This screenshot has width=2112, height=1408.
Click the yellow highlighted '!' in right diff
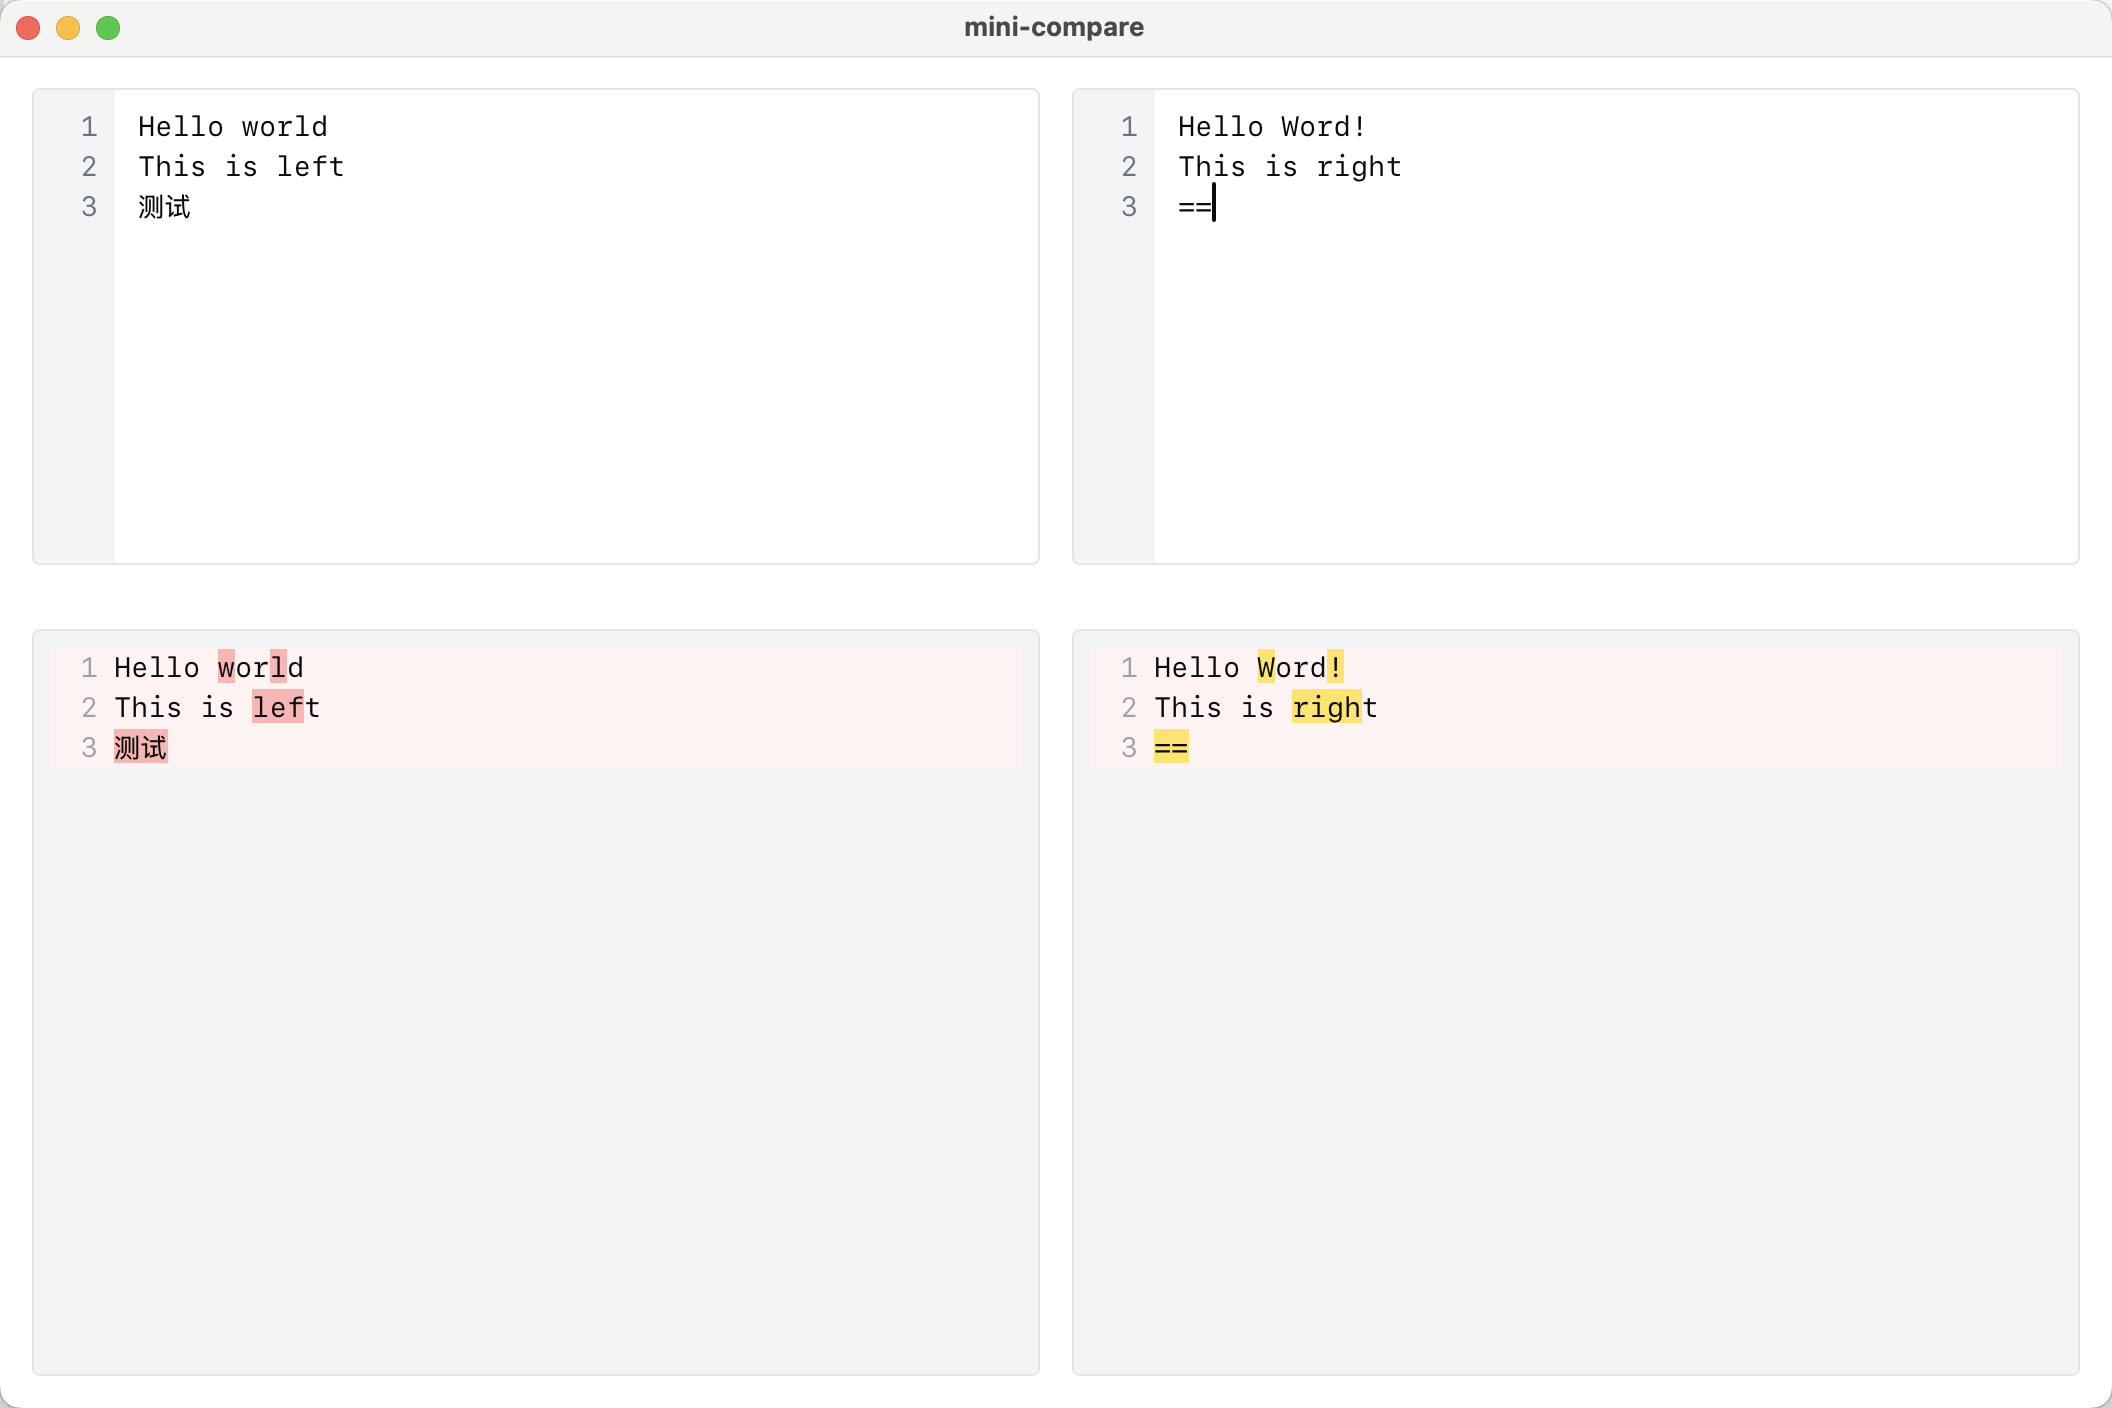[1335, 668]
